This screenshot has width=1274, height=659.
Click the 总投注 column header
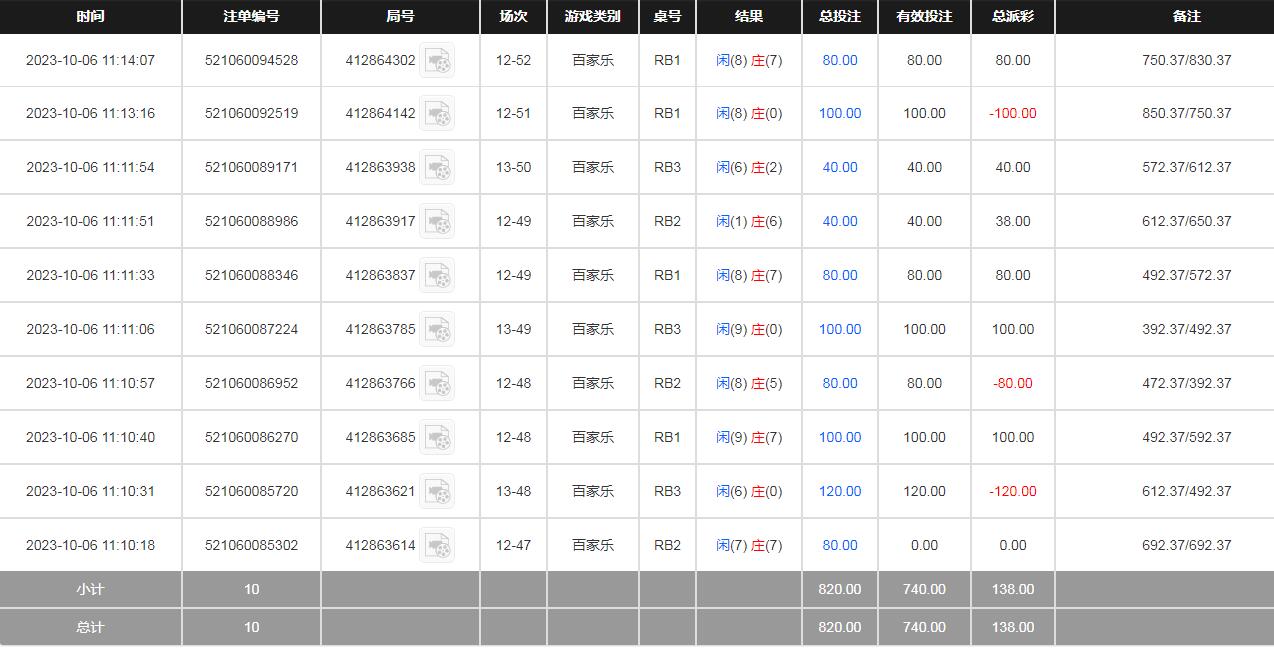[840, 16]
